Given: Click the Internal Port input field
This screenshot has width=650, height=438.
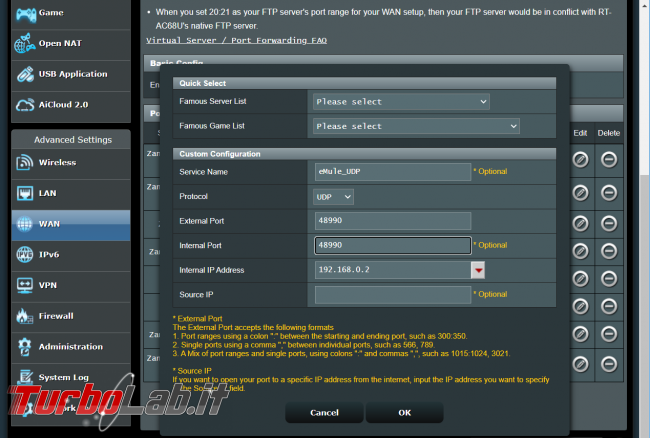Looking at the screenshot, I should [x=393, y=245].
